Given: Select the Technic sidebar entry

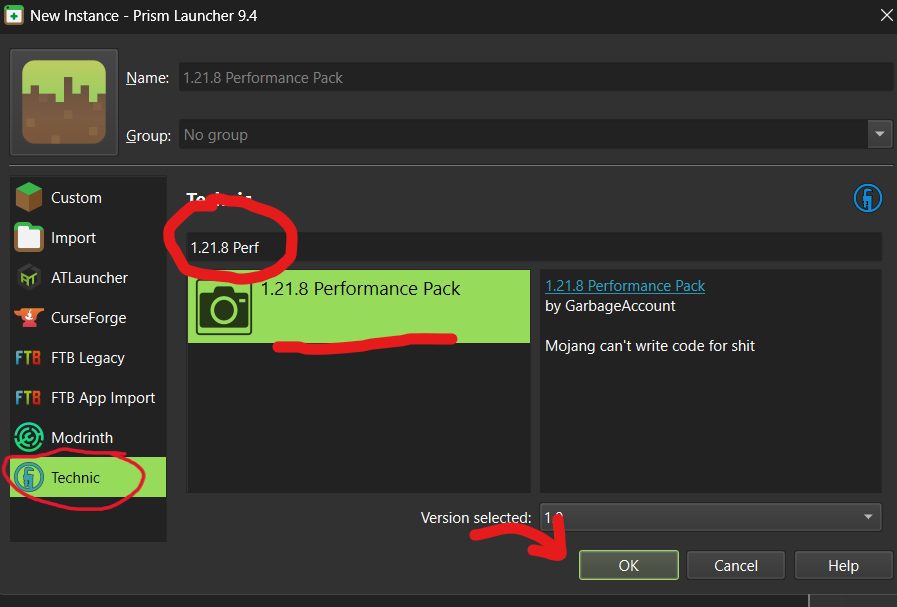Looking at the screenshot, I should point(76,478).
